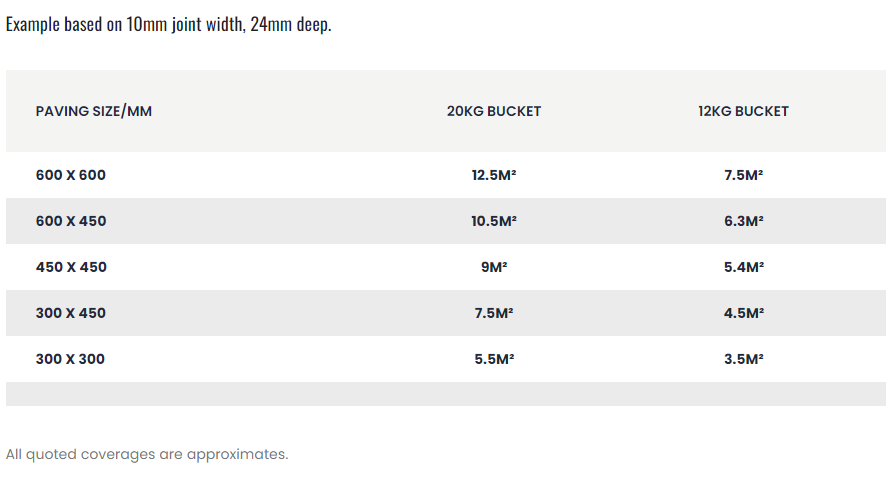Viewport: 891px width, 479px height.
Task: Click 7.5M² in the 12KG column
Action: pyautogui.click(x=743, y=175)
